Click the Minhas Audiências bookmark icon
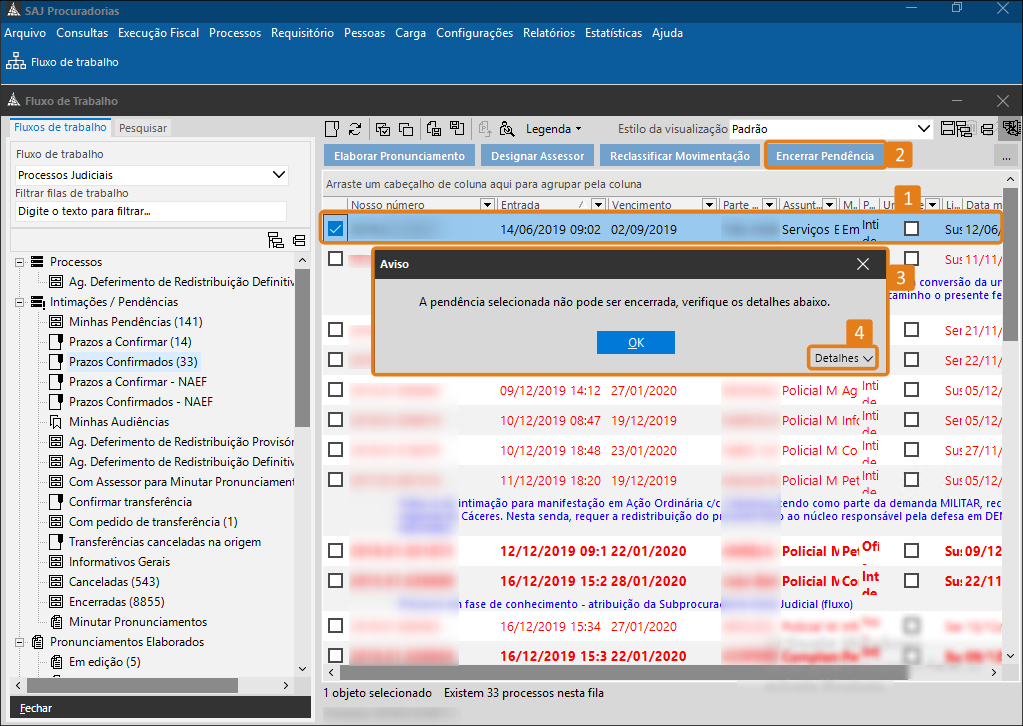The height and width of the screenshot is (726, 1023). coord(56,422)
